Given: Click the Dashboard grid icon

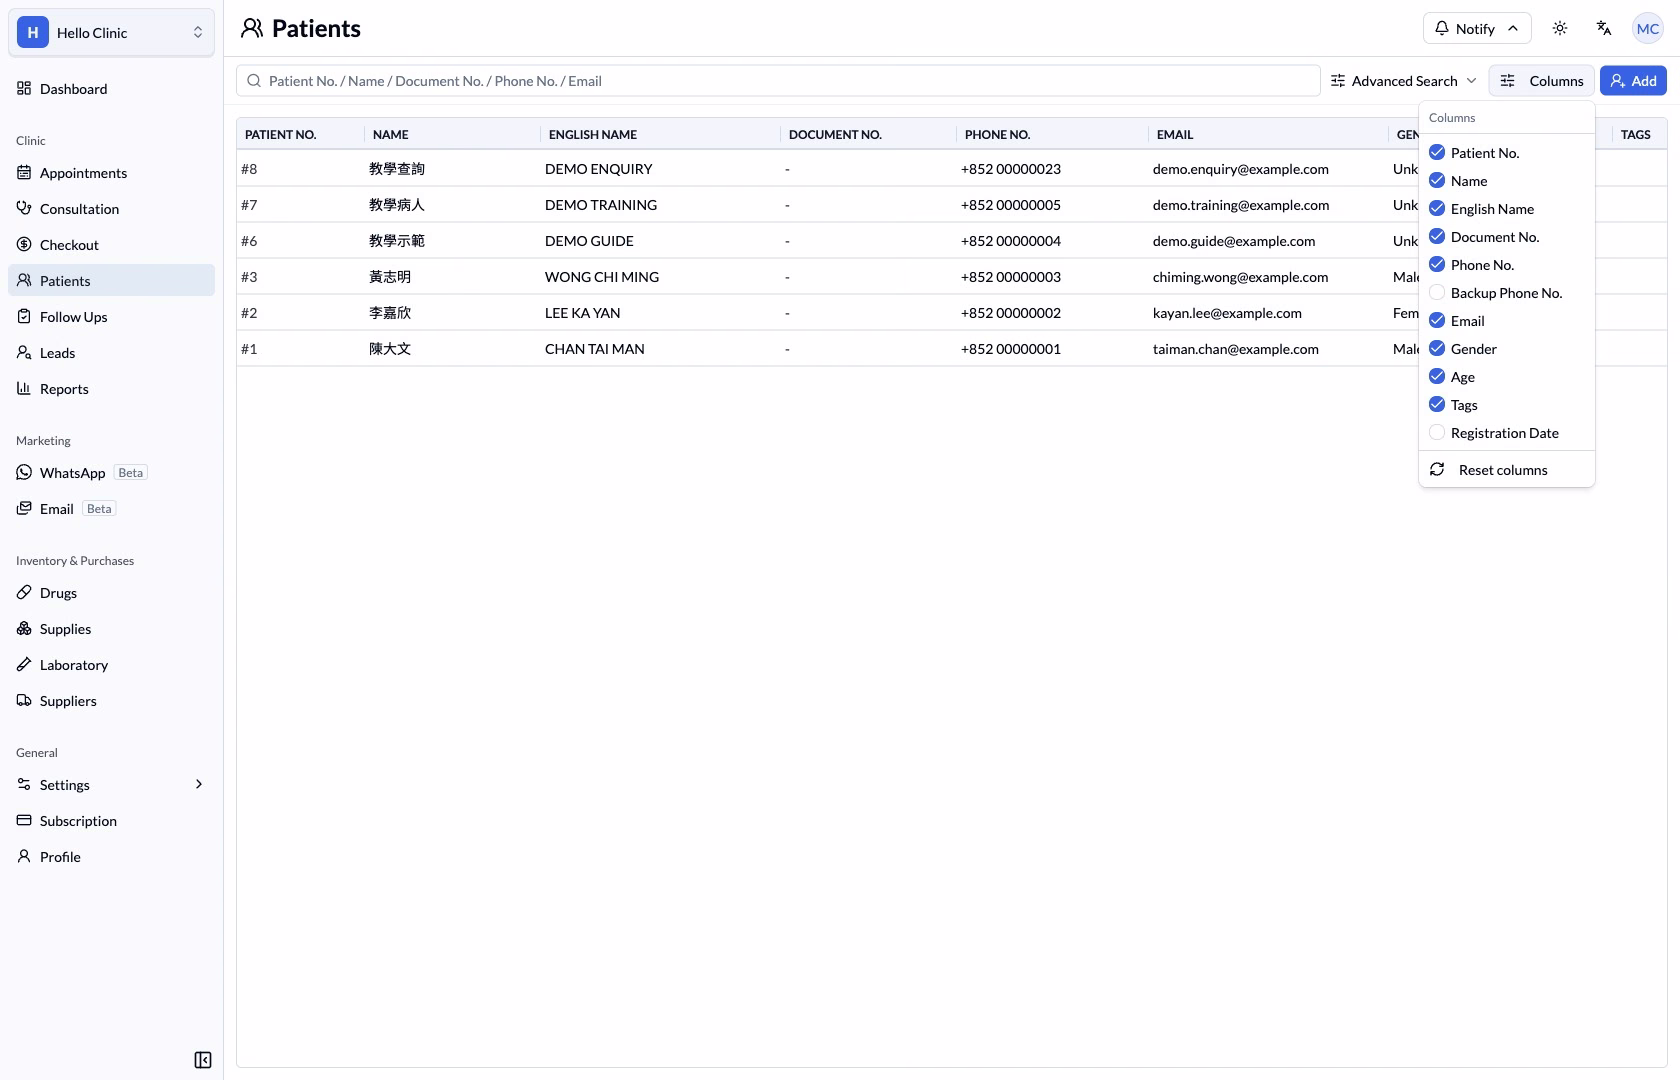Looking at the screenshot, I should point(24,89).
